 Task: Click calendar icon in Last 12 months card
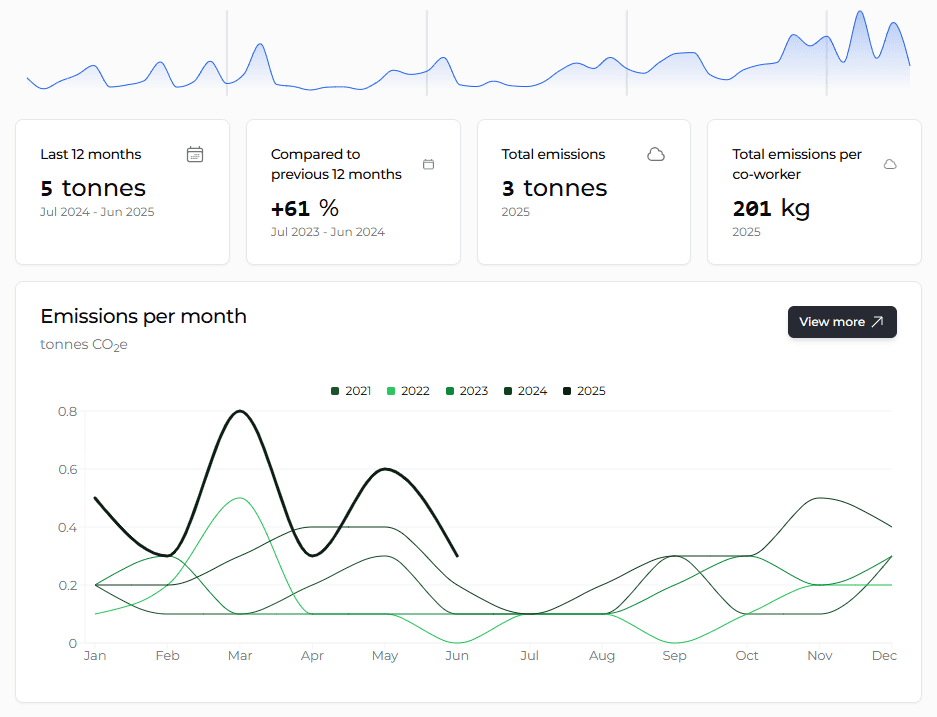click(195, 154)
